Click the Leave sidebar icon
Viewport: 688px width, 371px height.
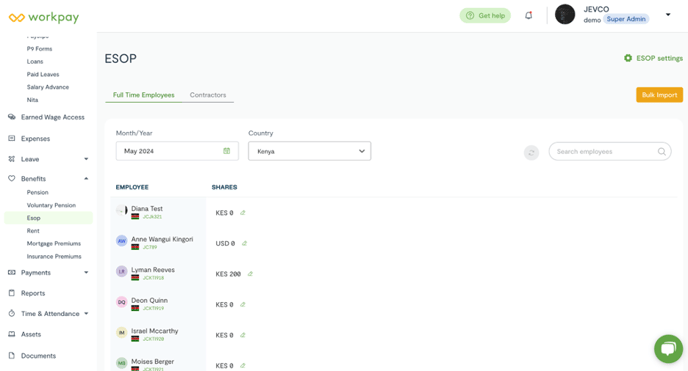pos(12,159)
